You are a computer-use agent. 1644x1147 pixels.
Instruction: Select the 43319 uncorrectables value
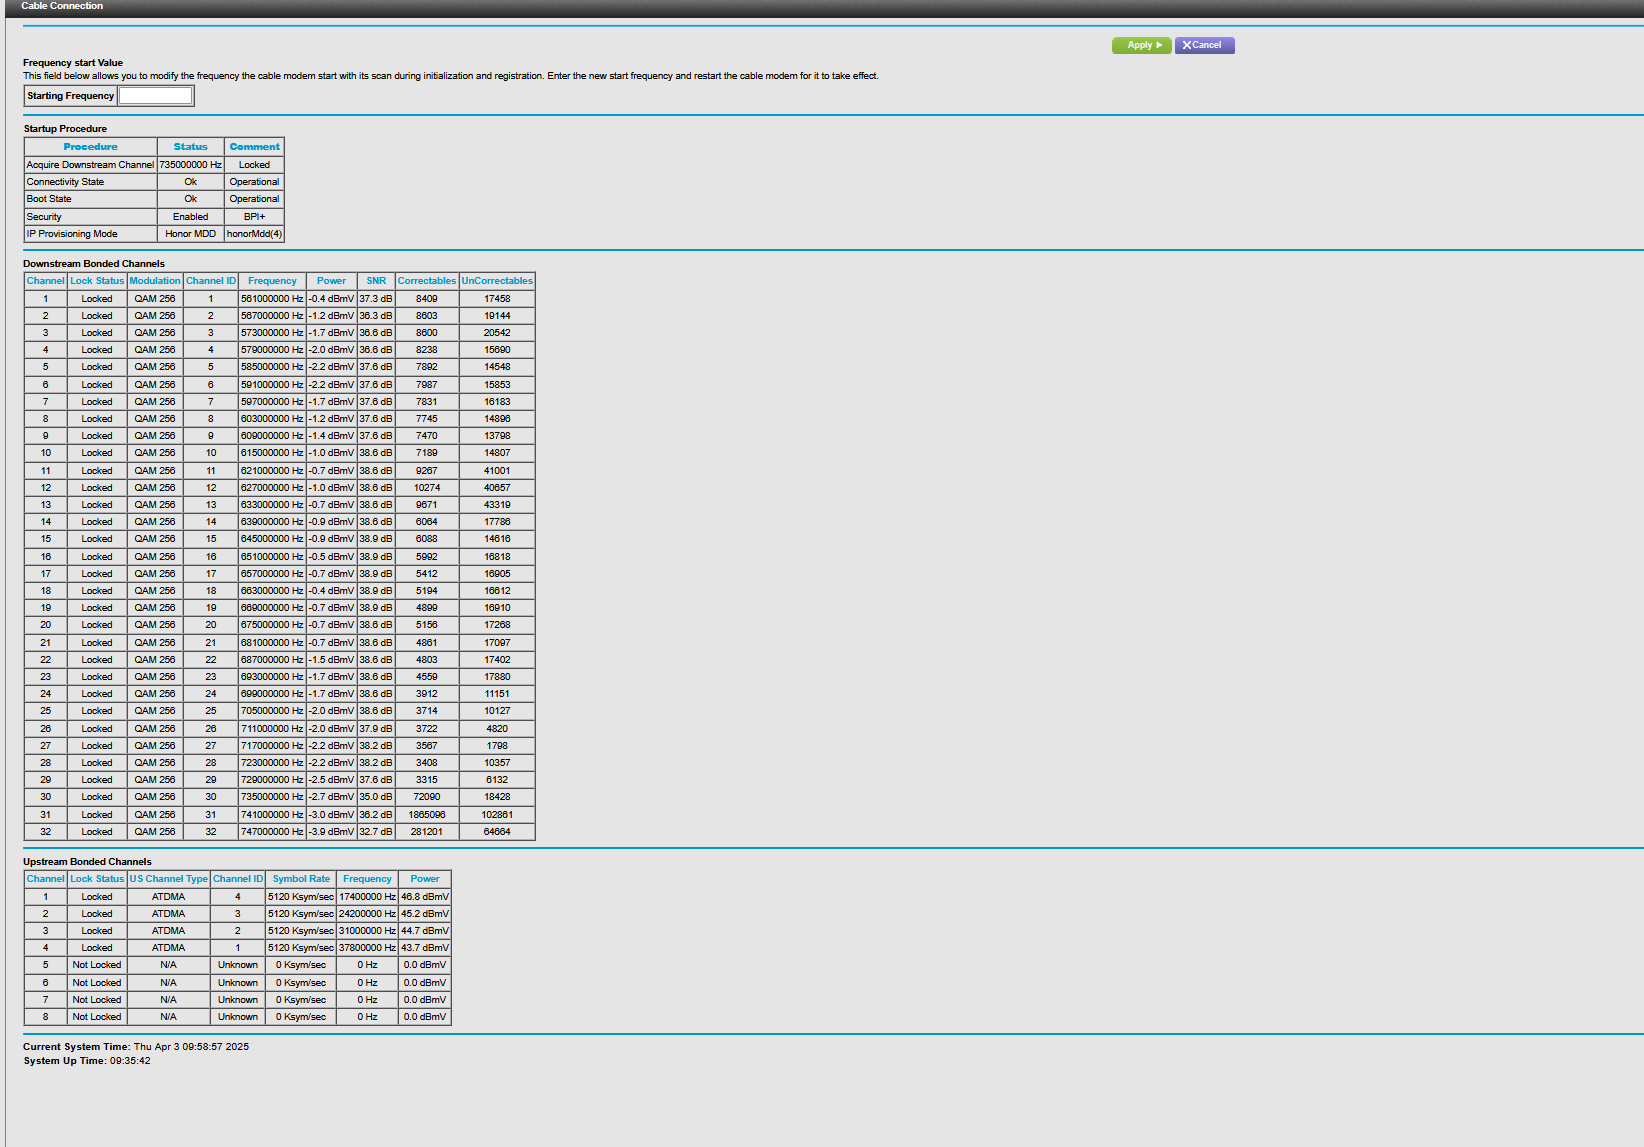point(497,505)
